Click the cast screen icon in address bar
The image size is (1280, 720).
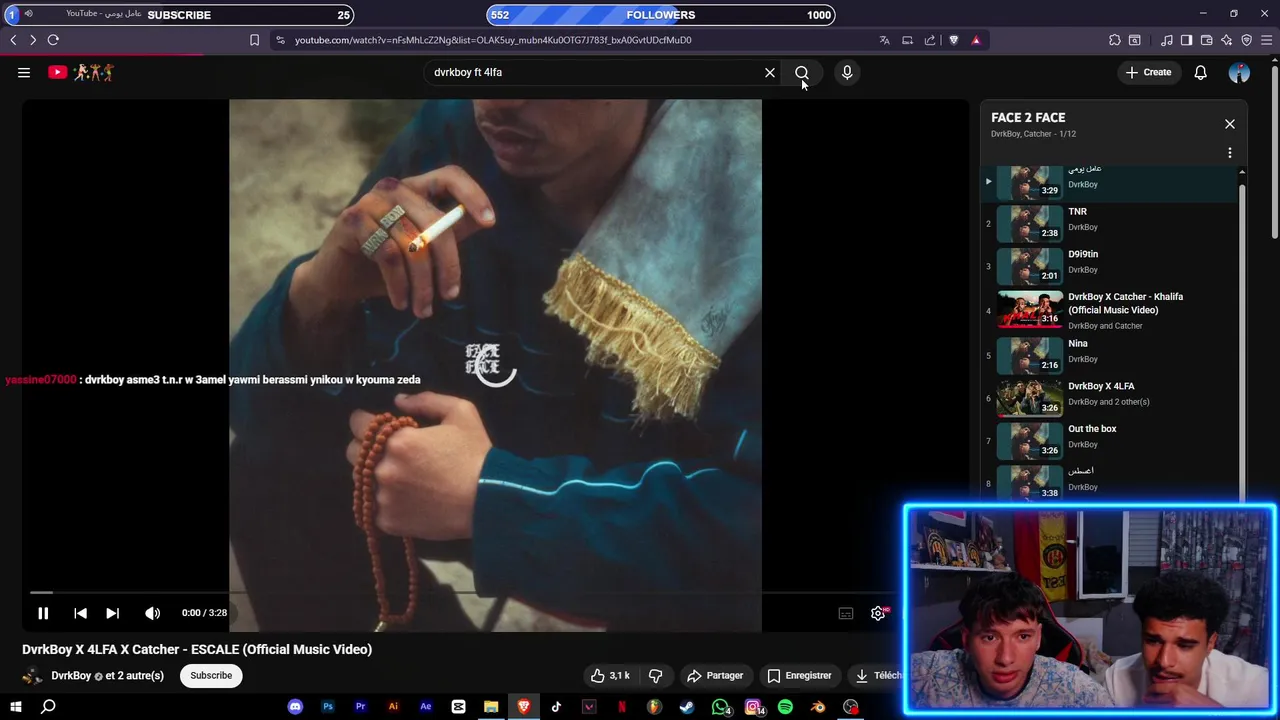[907, 40]
